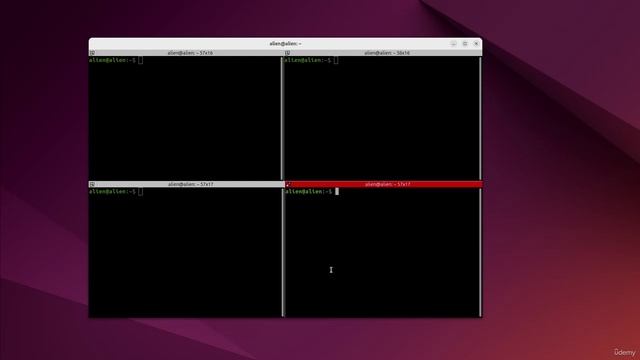Click the red title bar of active pane

click(x=383, y=184)
